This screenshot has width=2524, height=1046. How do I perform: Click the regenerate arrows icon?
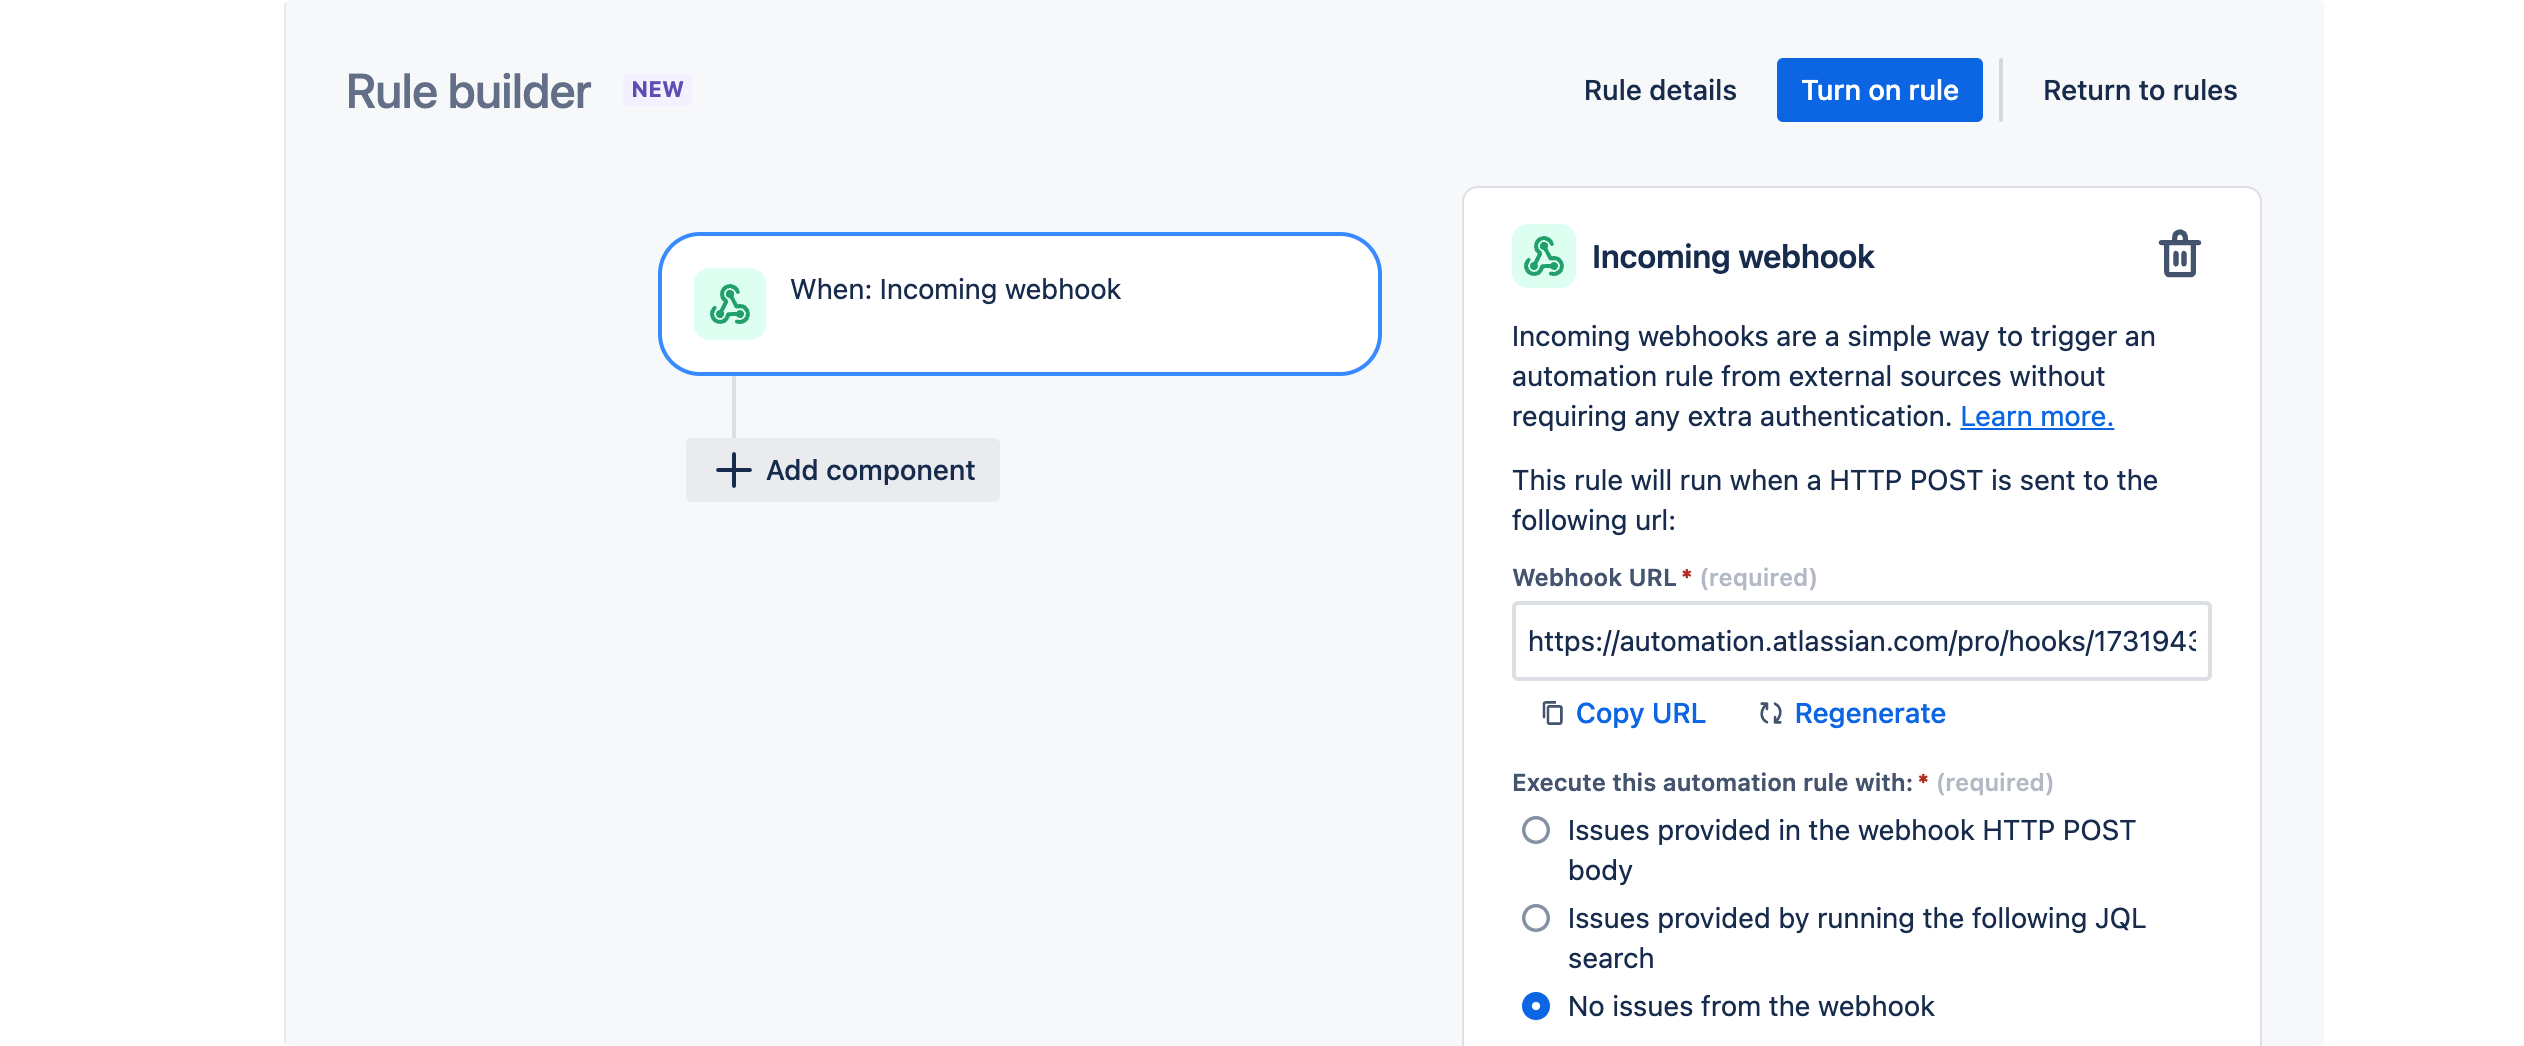click(1770, 713)
